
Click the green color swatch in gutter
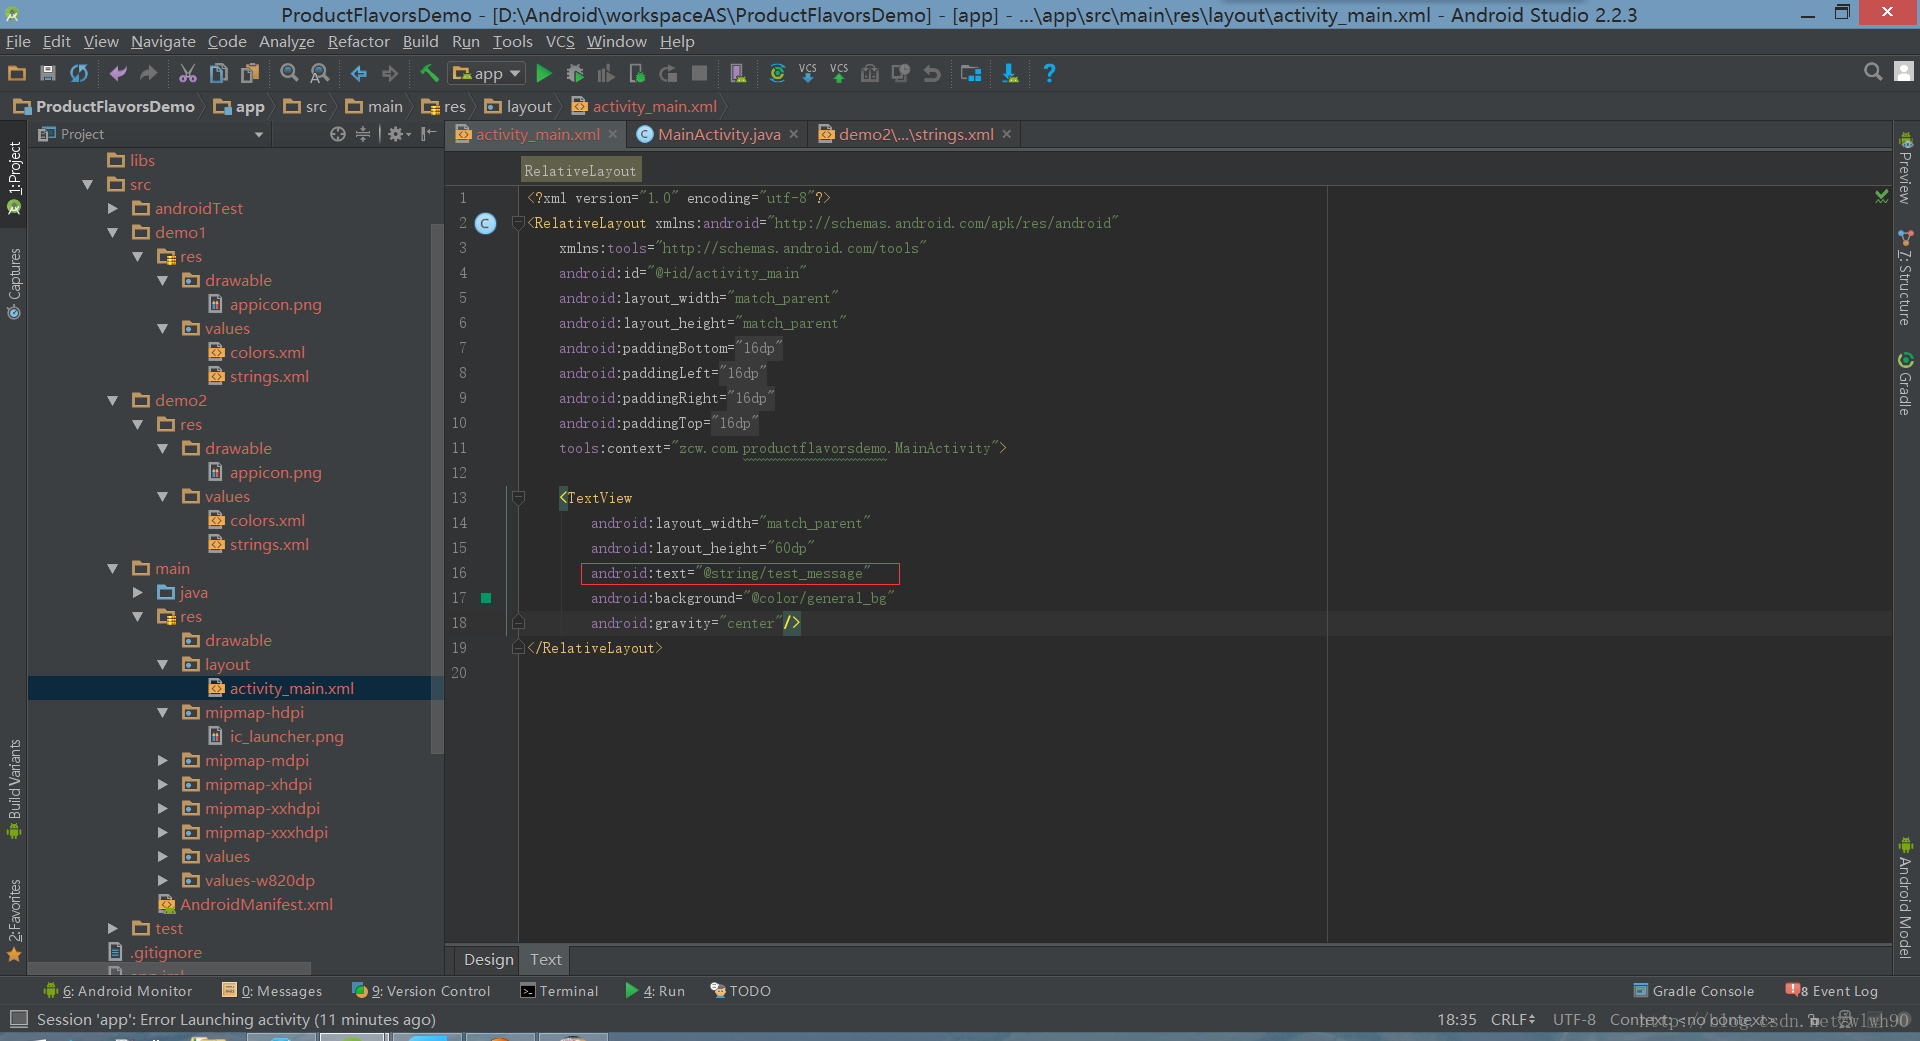coord(486,598)
